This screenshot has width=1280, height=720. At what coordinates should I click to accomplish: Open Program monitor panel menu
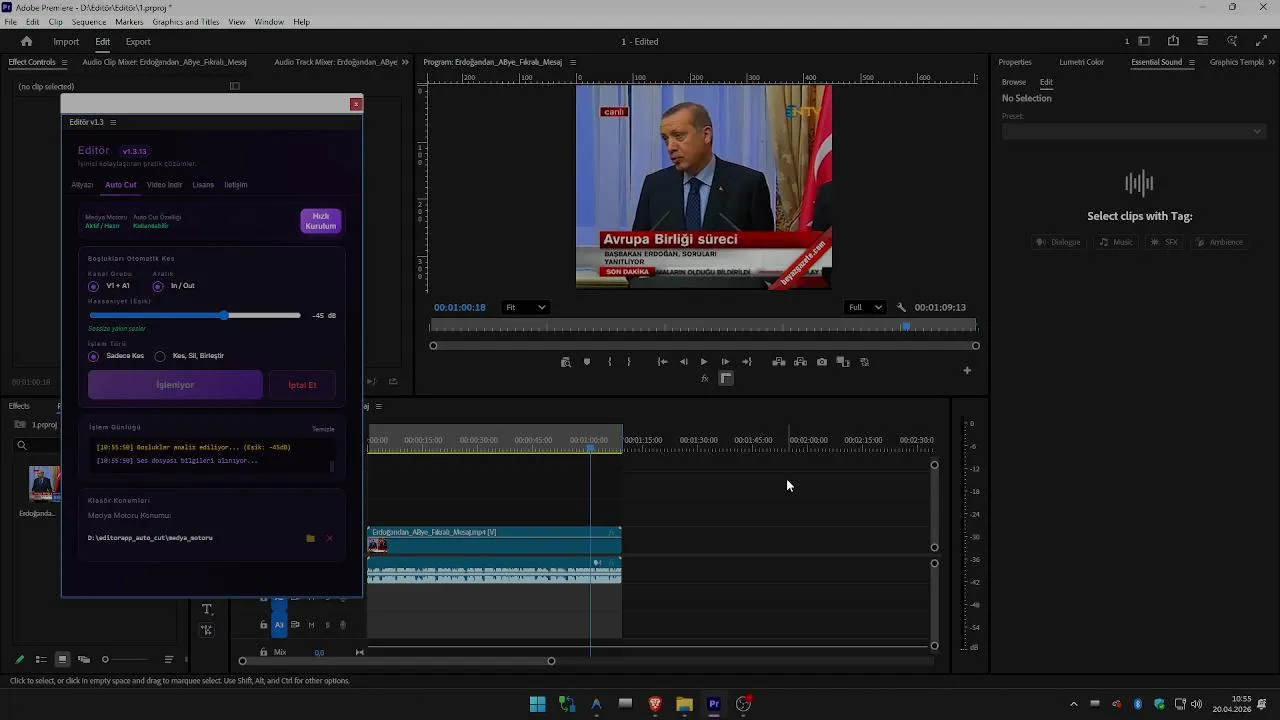(x=573, y=62)
